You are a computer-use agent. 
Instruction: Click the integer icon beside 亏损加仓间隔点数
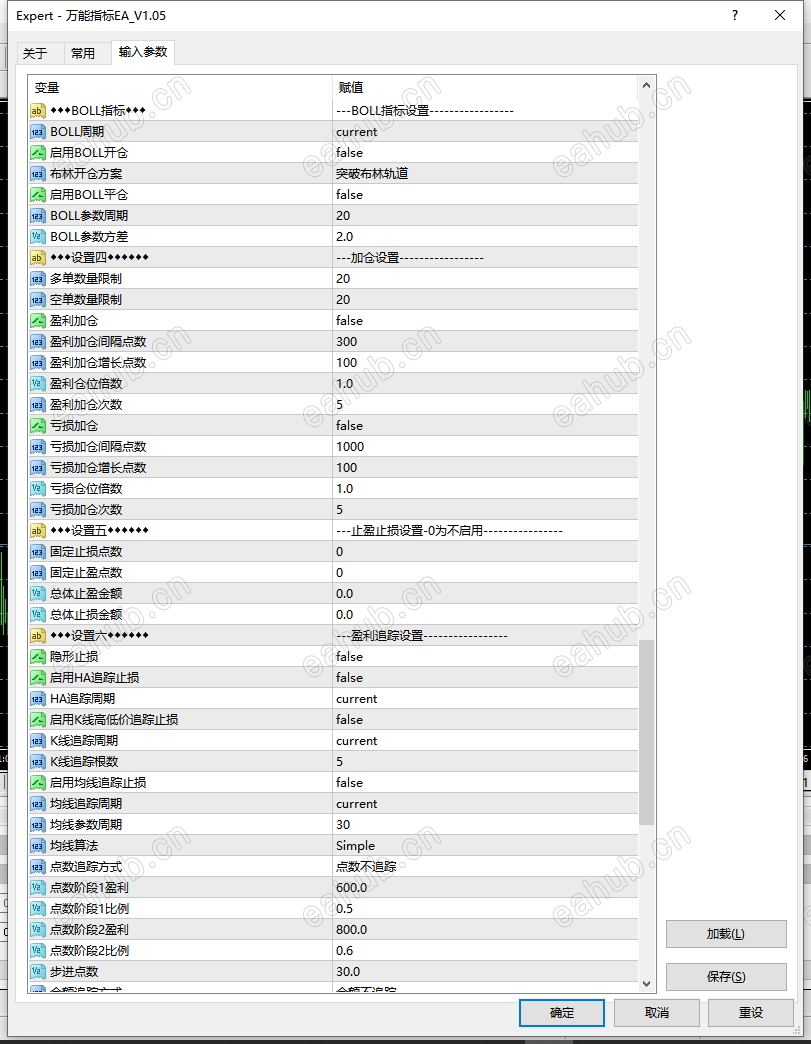click(38, 447)
